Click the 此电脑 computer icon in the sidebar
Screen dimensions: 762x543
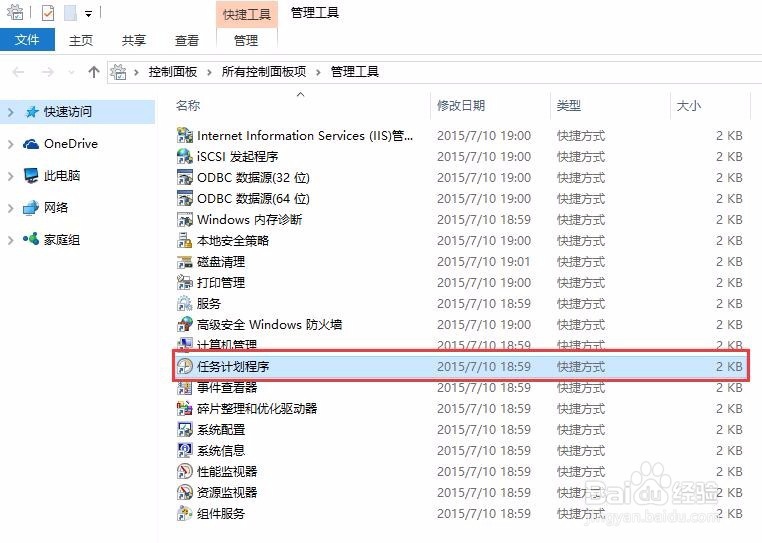pyautogui.click(x=31, y=175)
